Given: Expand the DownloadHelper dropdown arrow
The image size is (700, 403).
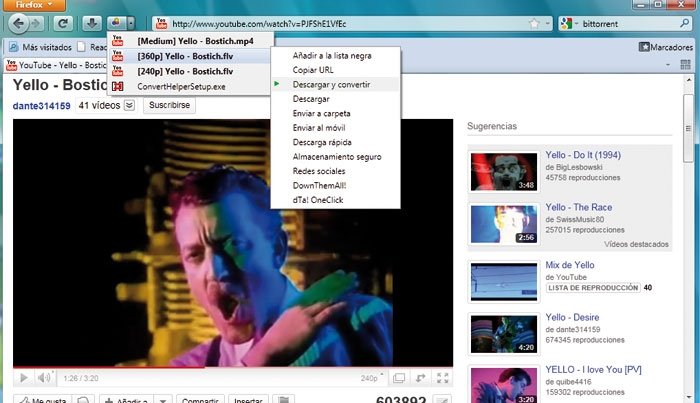Looking at the screenshot, I should 131,23.
